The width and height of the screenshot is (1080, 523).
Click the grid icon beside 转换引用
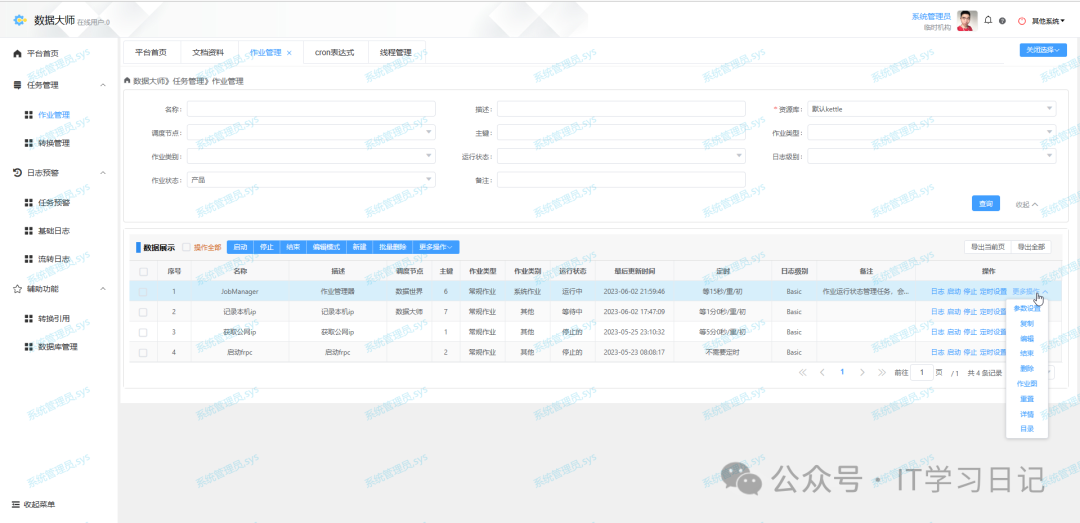click(29, 318)
